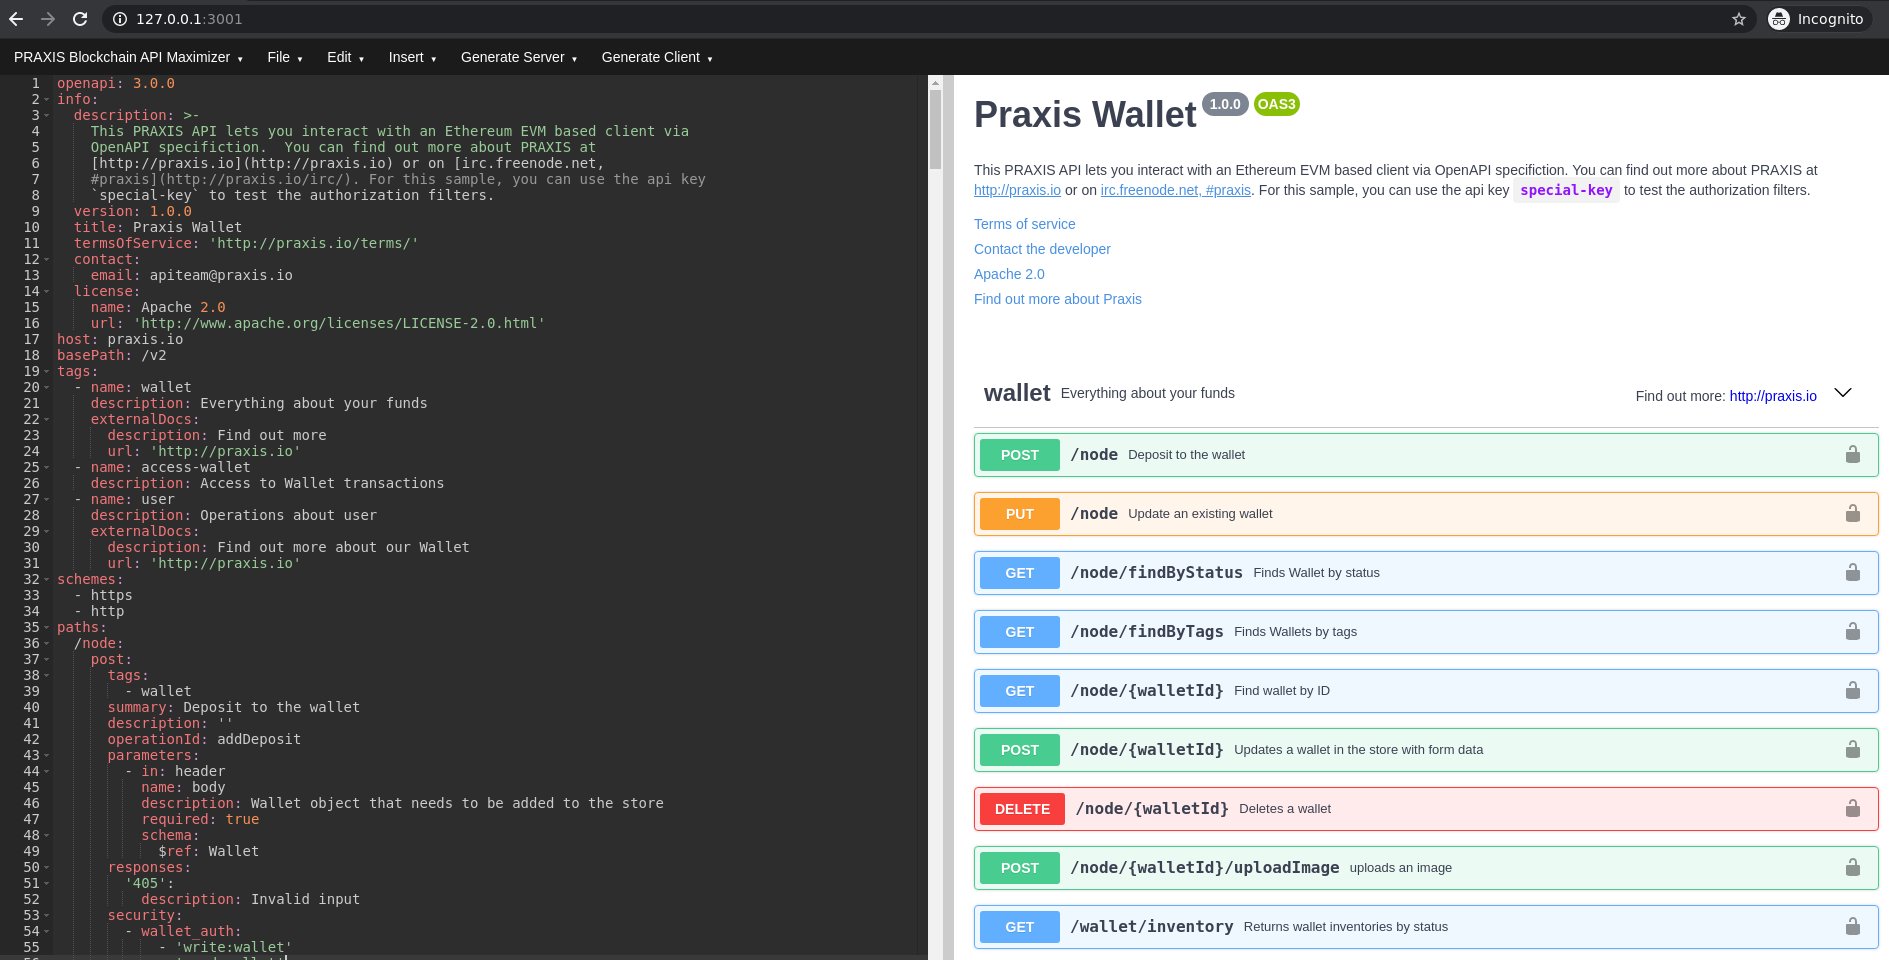
Task: Click lock icon on /wallet/inventory row
Action: pos(1853,926)
